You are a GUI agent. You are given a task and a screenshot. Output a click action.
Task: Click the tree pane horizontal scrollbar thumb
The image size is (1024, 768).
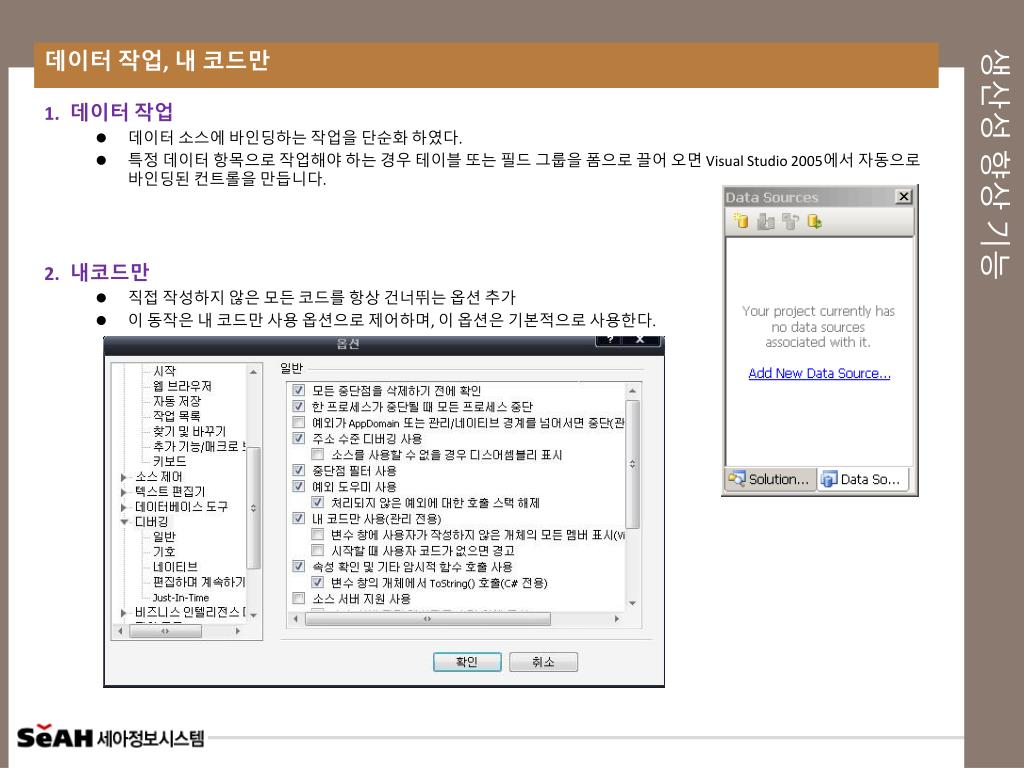point(165,631)
